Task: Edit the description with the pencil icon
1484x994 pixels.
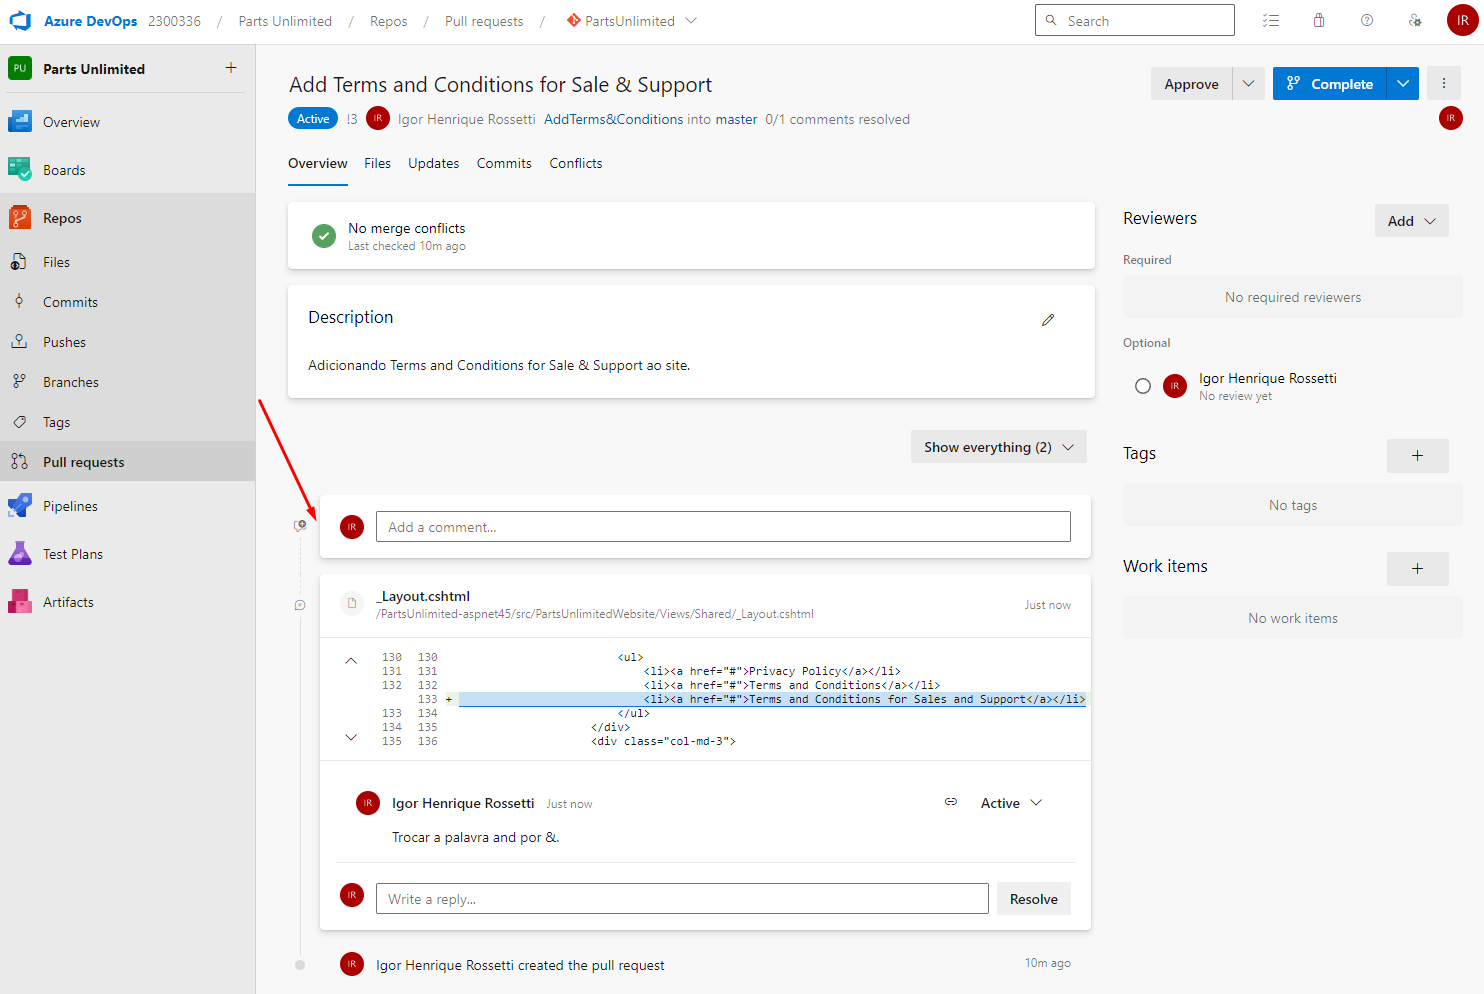Action: (x=1048, y=320)
